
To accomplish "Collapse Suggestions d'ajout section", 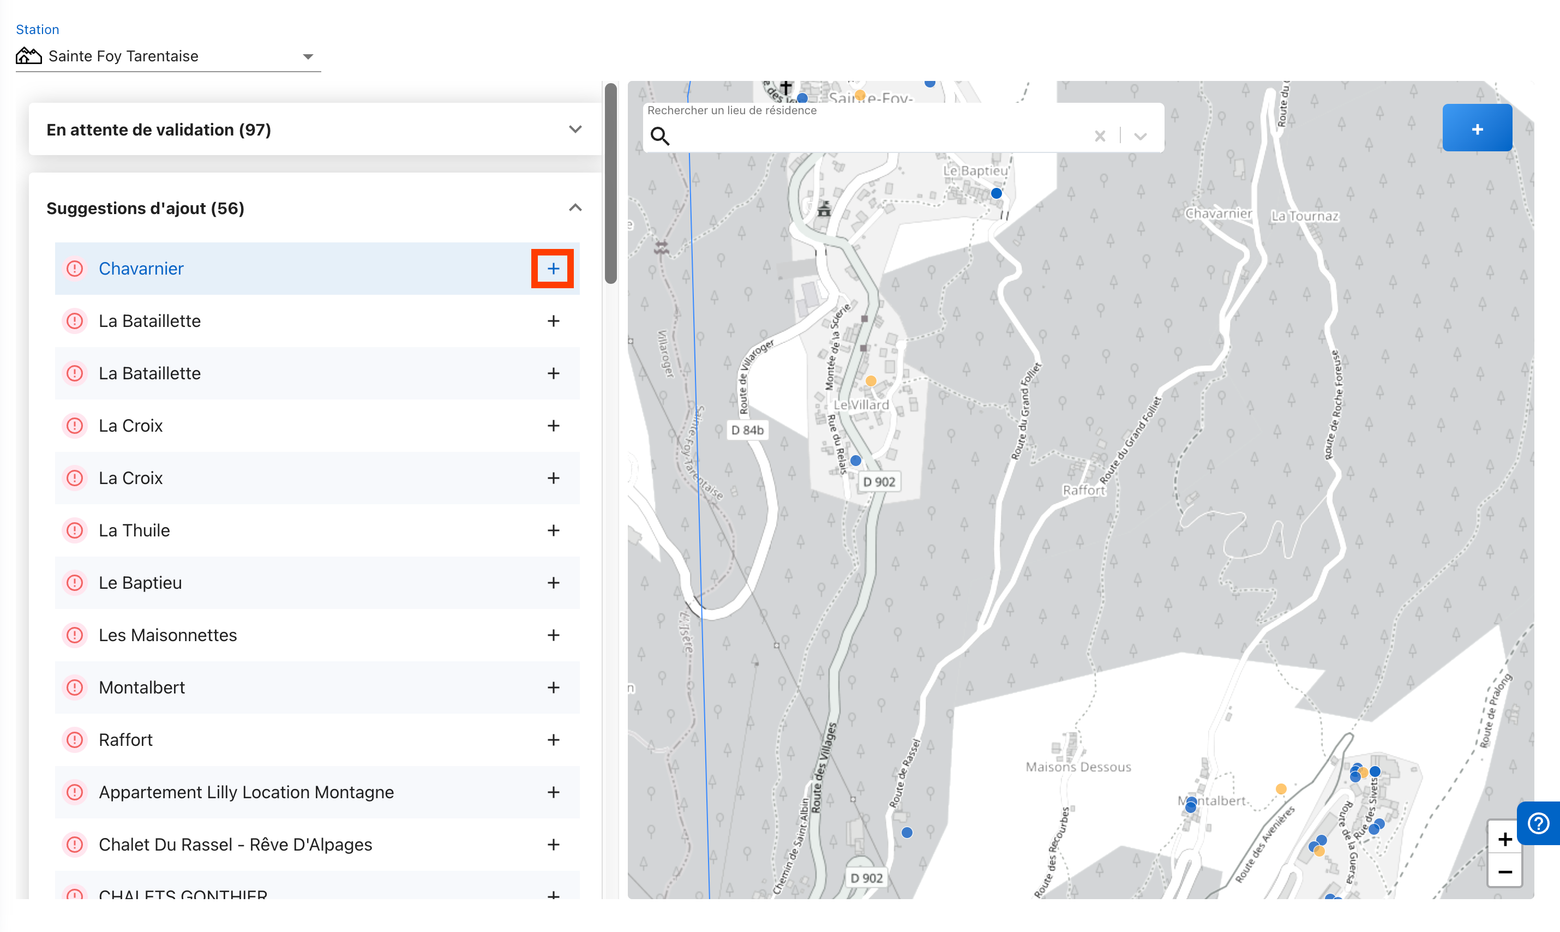I will click(575, 208).
